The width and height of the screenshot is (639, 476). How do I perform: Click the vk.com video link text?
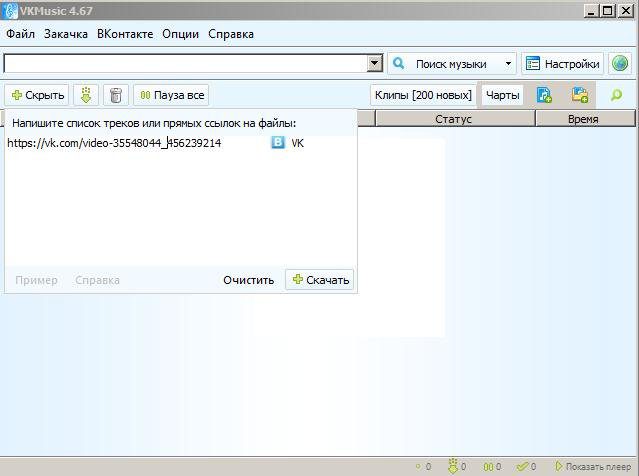(114, 143)
